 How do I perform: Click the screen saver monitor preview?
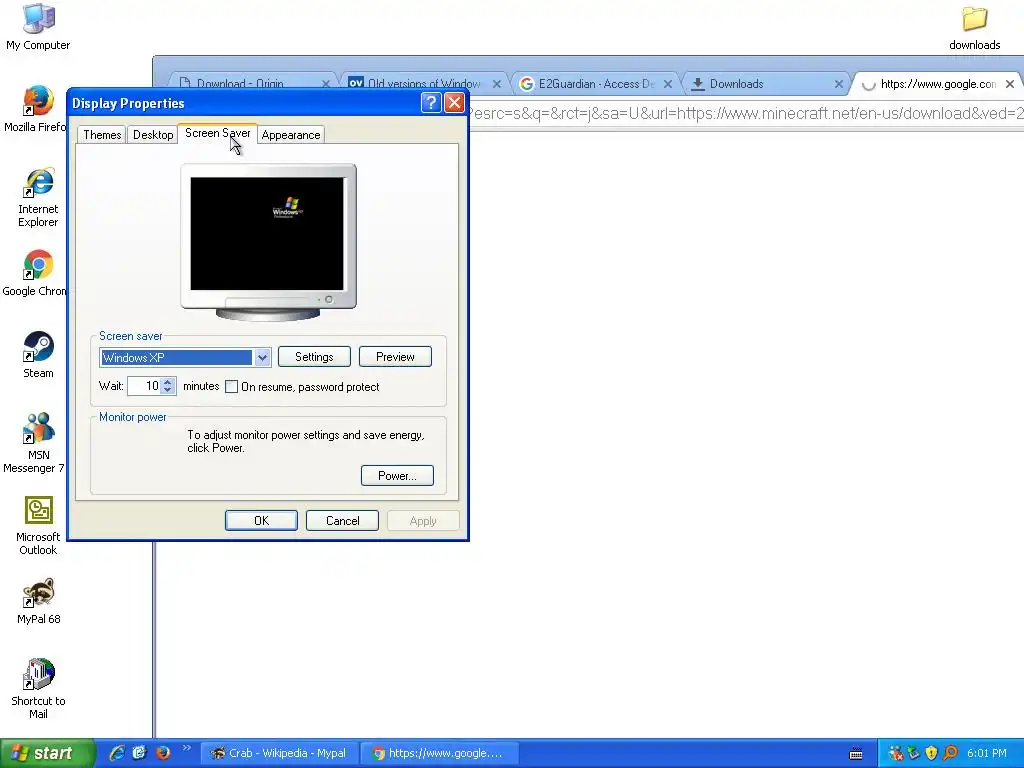tap(268, 234)
